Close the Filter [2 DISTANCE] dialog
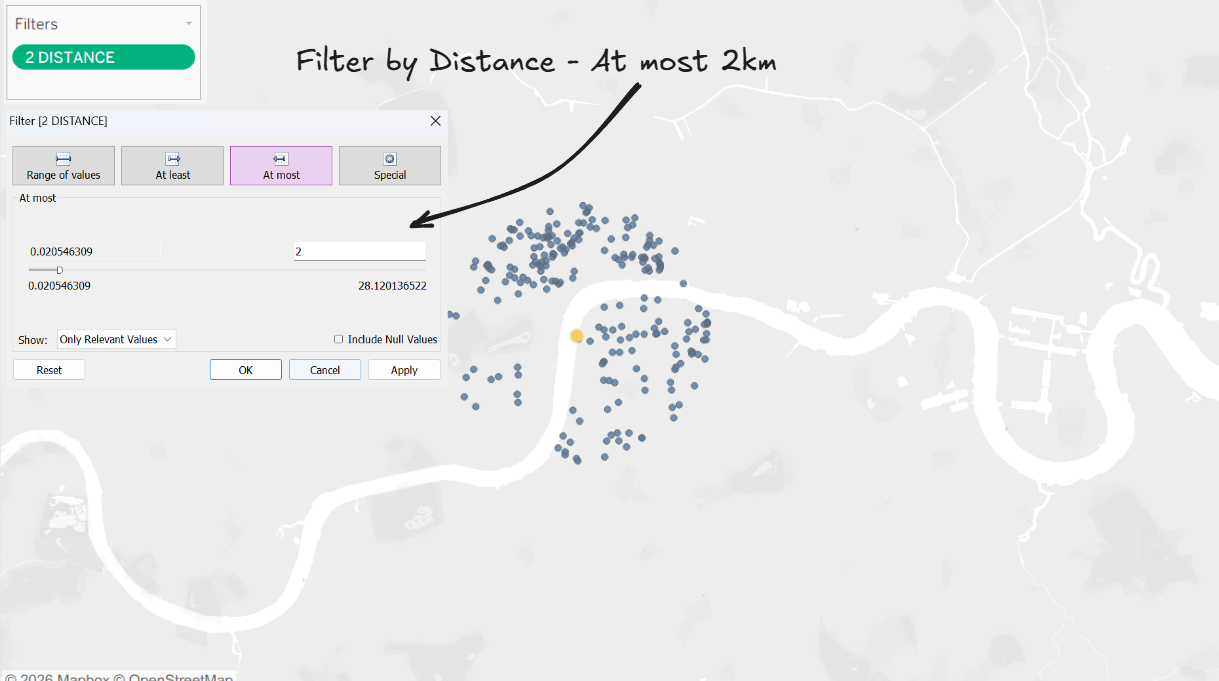 (435, 121)
